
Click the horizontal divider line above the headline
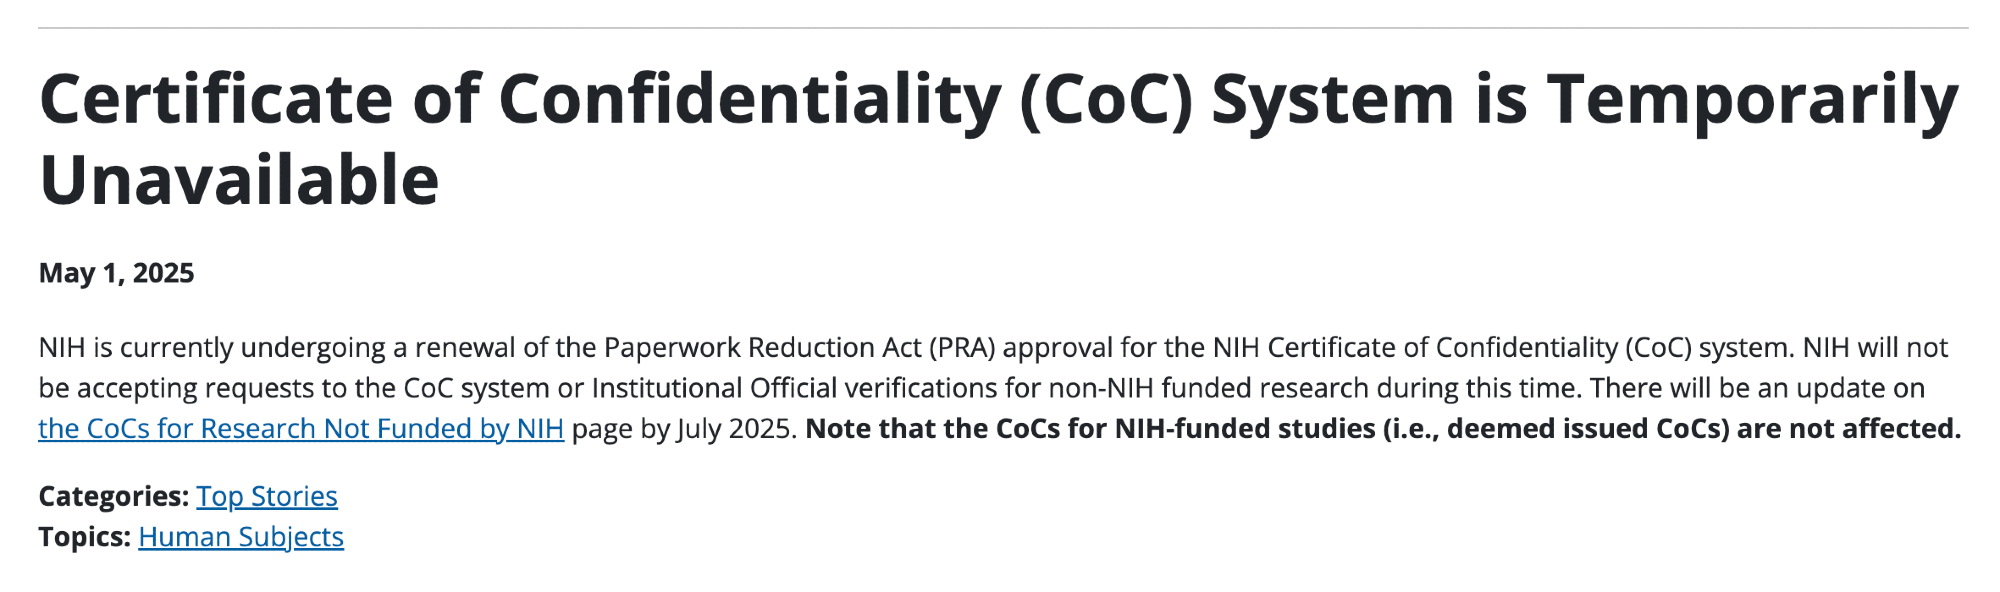coord(1000,28)
